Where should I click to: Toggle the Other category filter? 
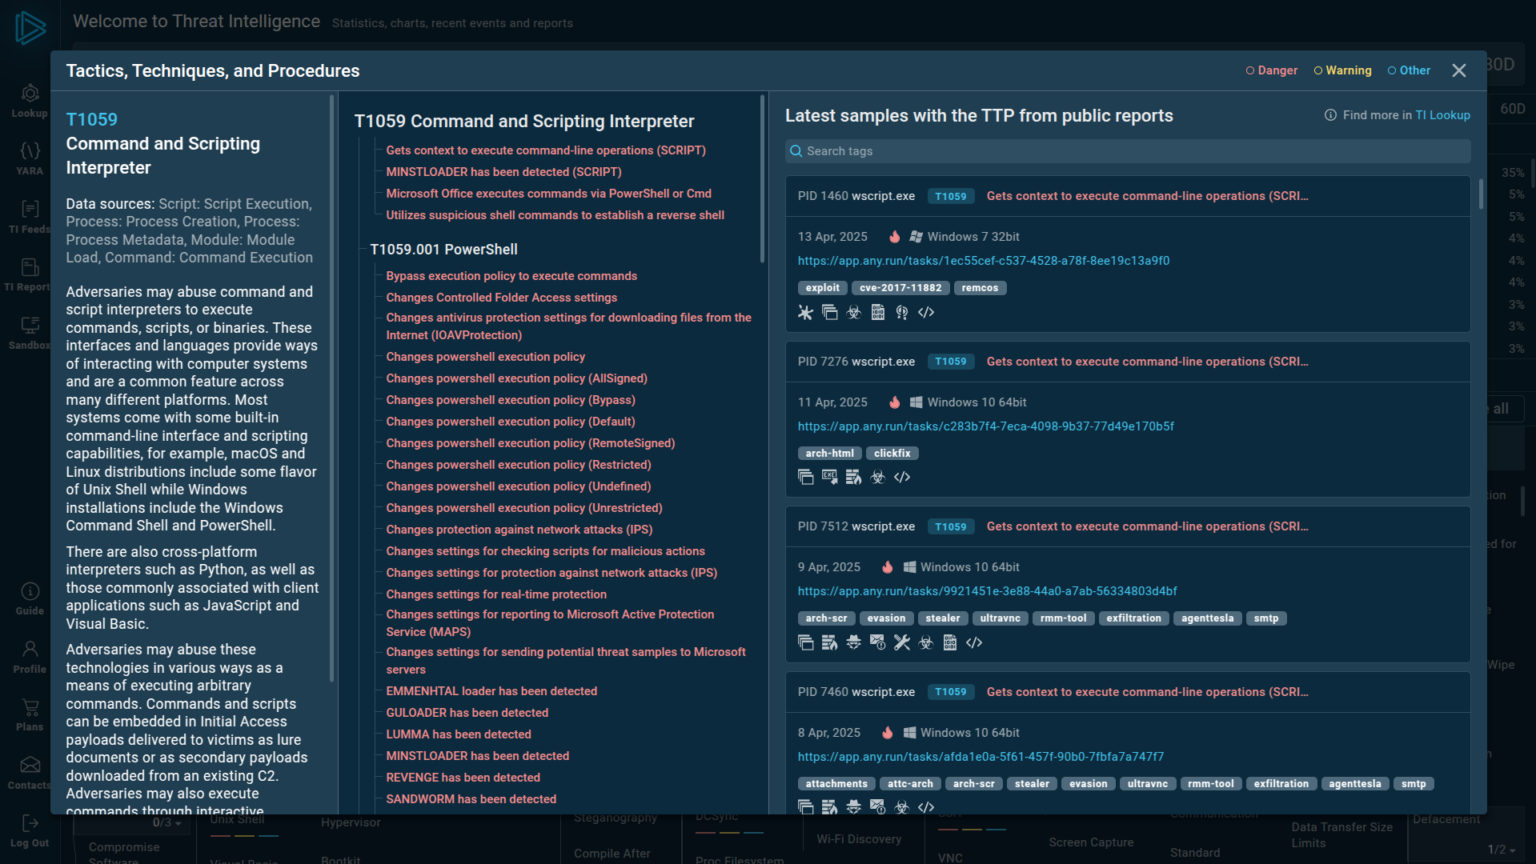click(x=1408, y=70)
